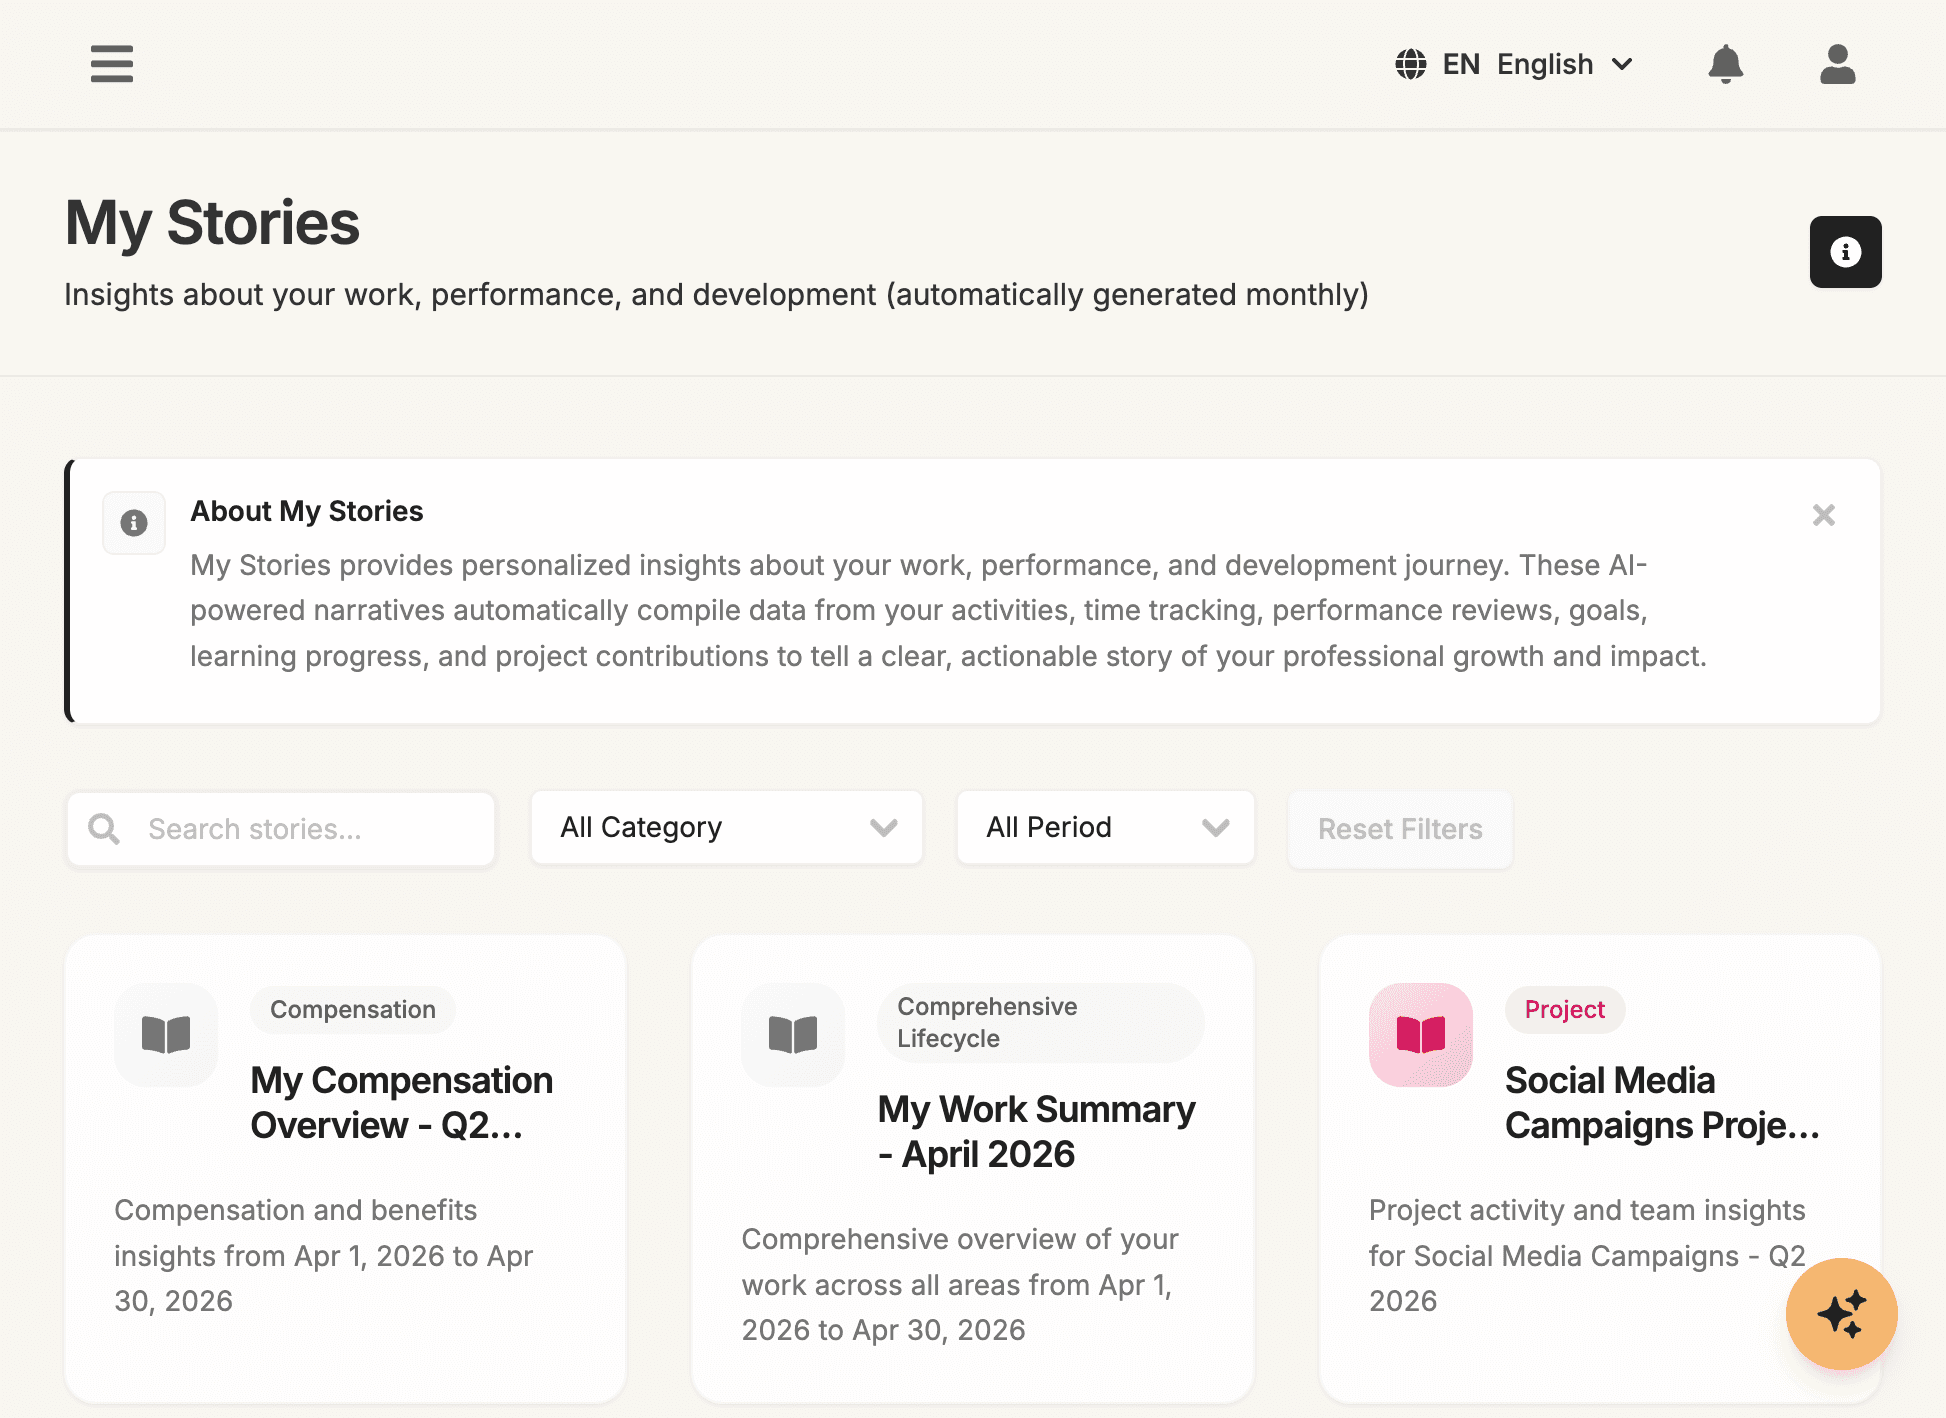Open the user profile icon

point(1837,64)
